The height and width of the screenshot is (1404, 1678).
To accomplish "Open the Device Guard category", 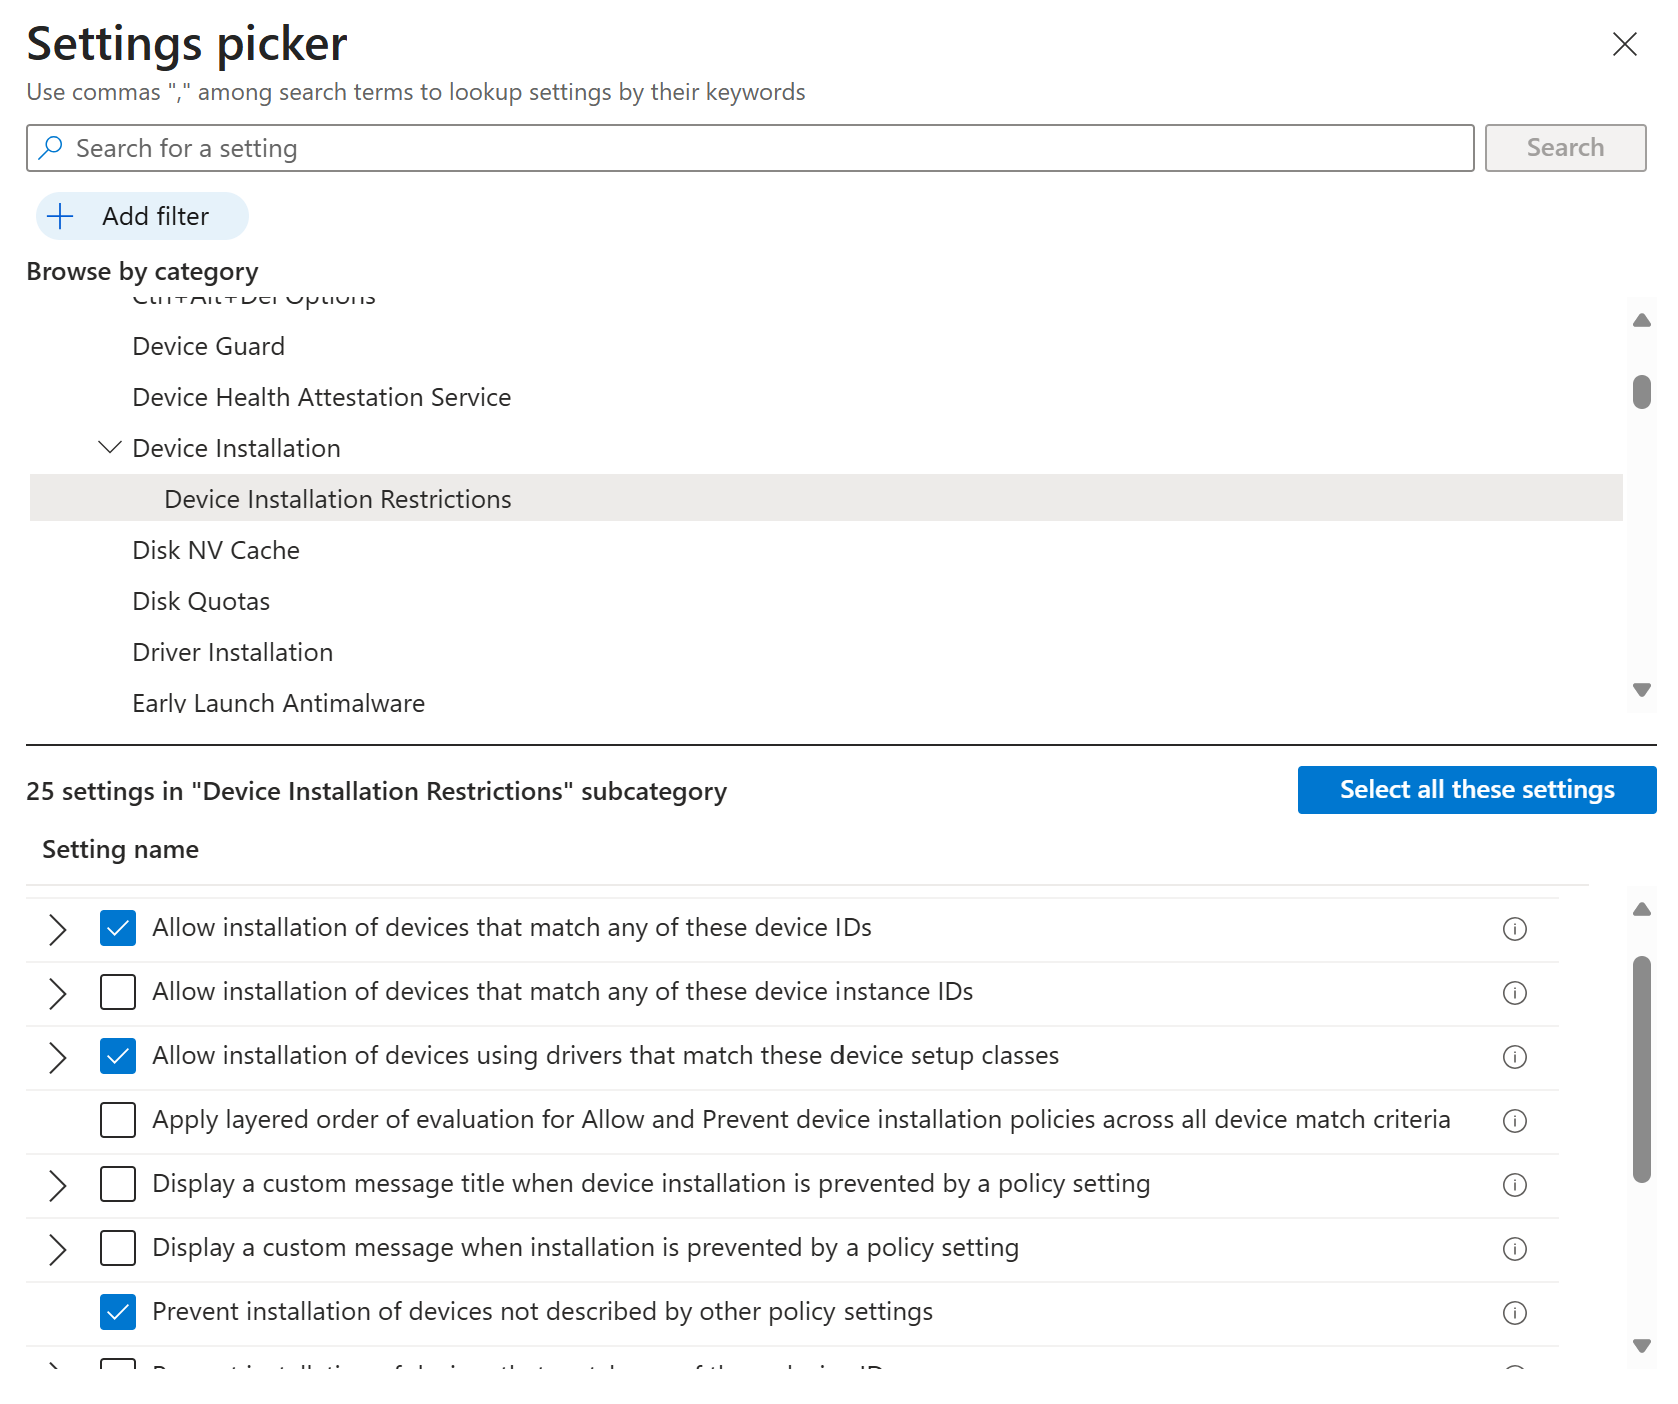I will point(208,346).
